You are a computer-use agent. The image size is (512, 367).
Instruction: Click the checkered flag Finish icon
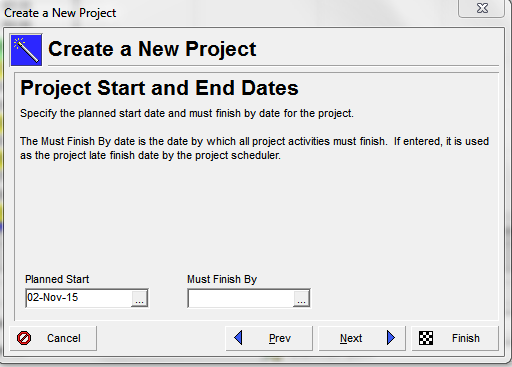(x=426, y=338)
